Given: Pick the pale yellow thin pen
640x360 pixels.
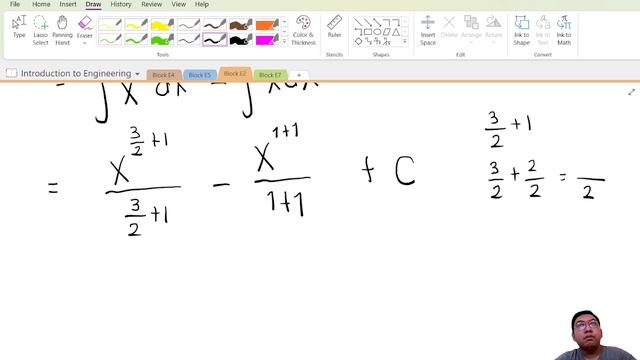Looking at the screenshot, I should pos(110,24).
